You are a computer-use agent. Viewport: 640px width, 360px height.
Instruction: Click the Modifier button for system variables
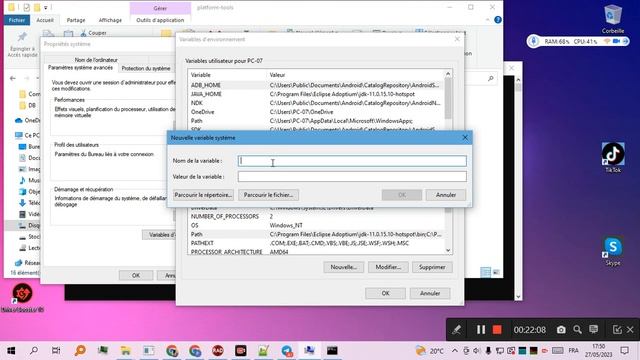point(388,267)
